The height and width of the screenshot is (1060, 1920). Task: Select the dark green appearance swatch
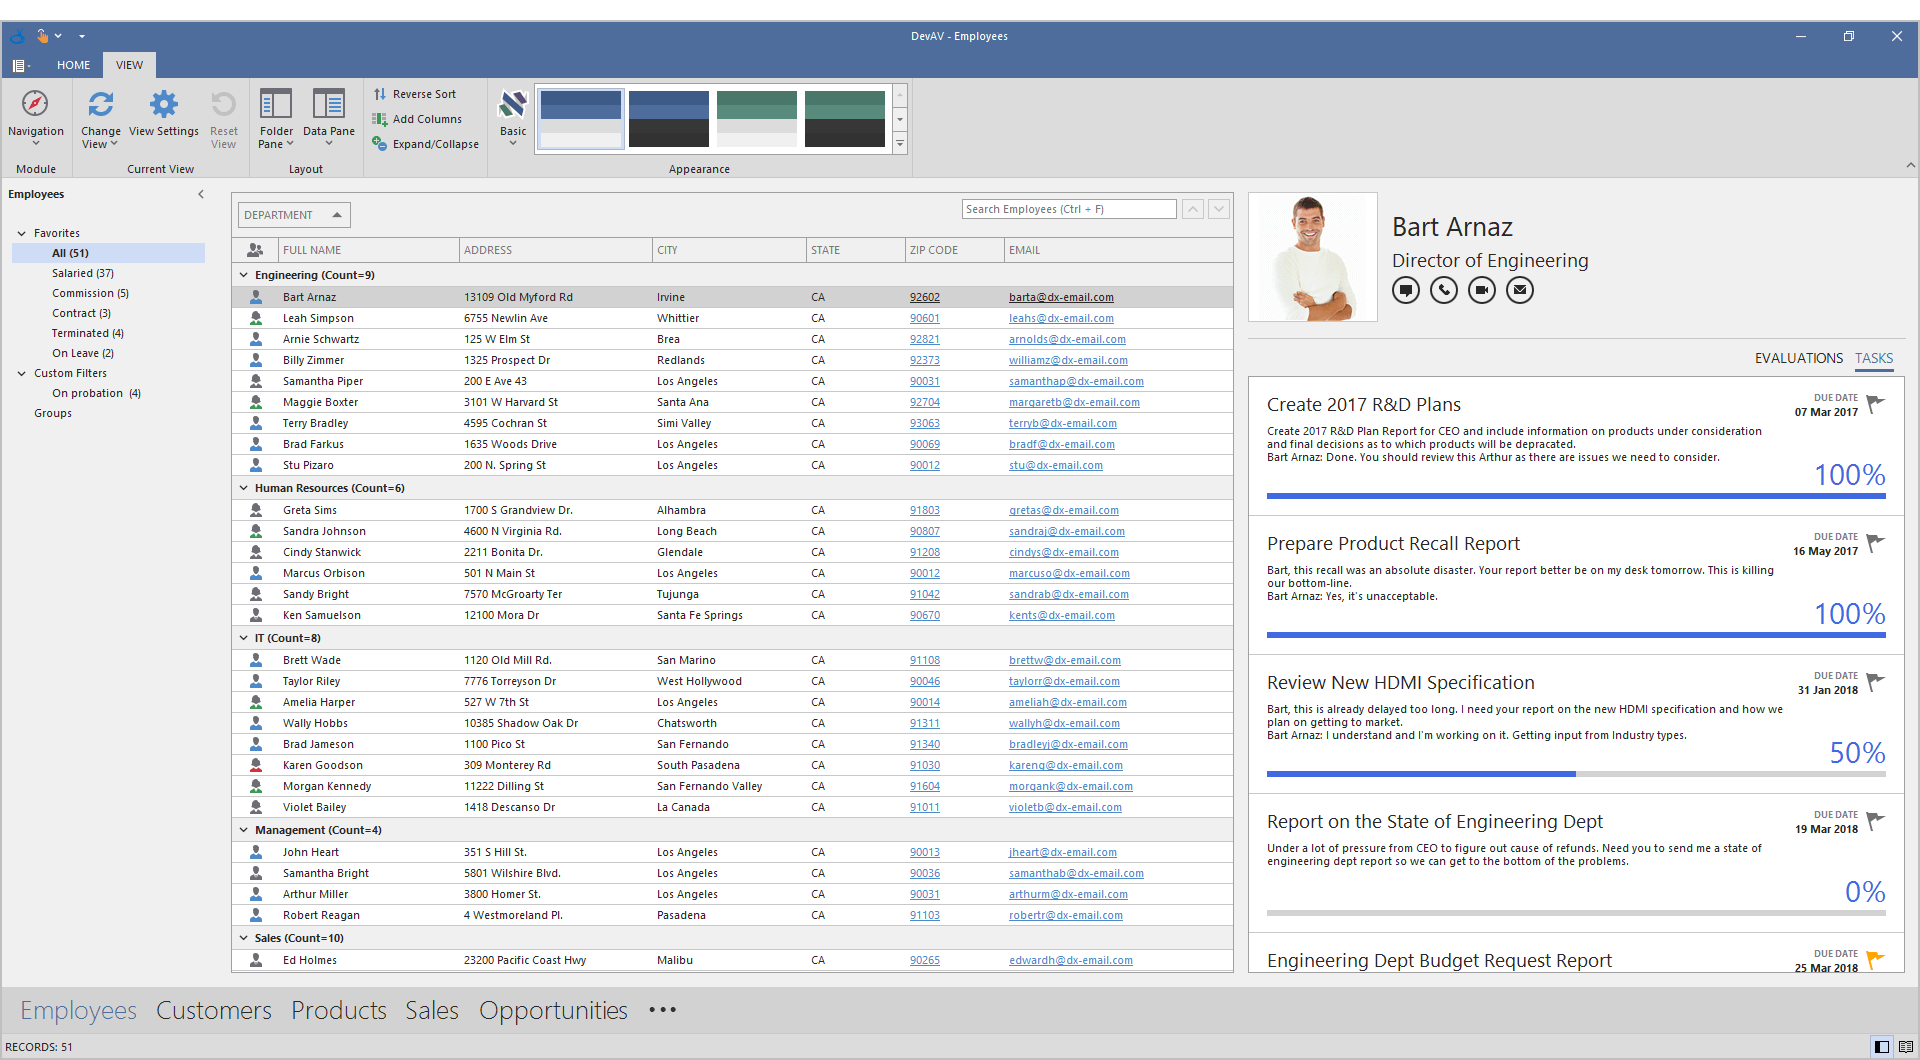844,119
